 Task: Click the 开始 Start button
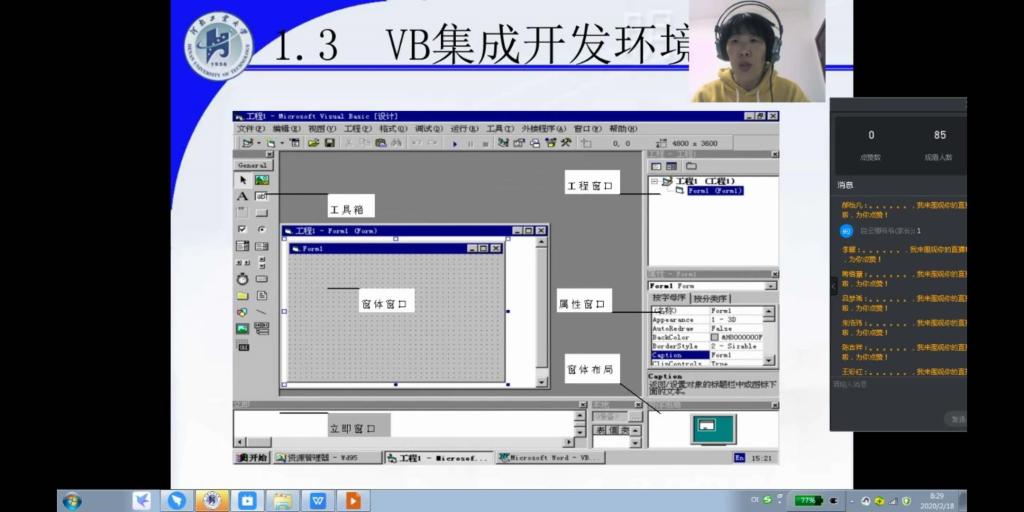[252, 458]
